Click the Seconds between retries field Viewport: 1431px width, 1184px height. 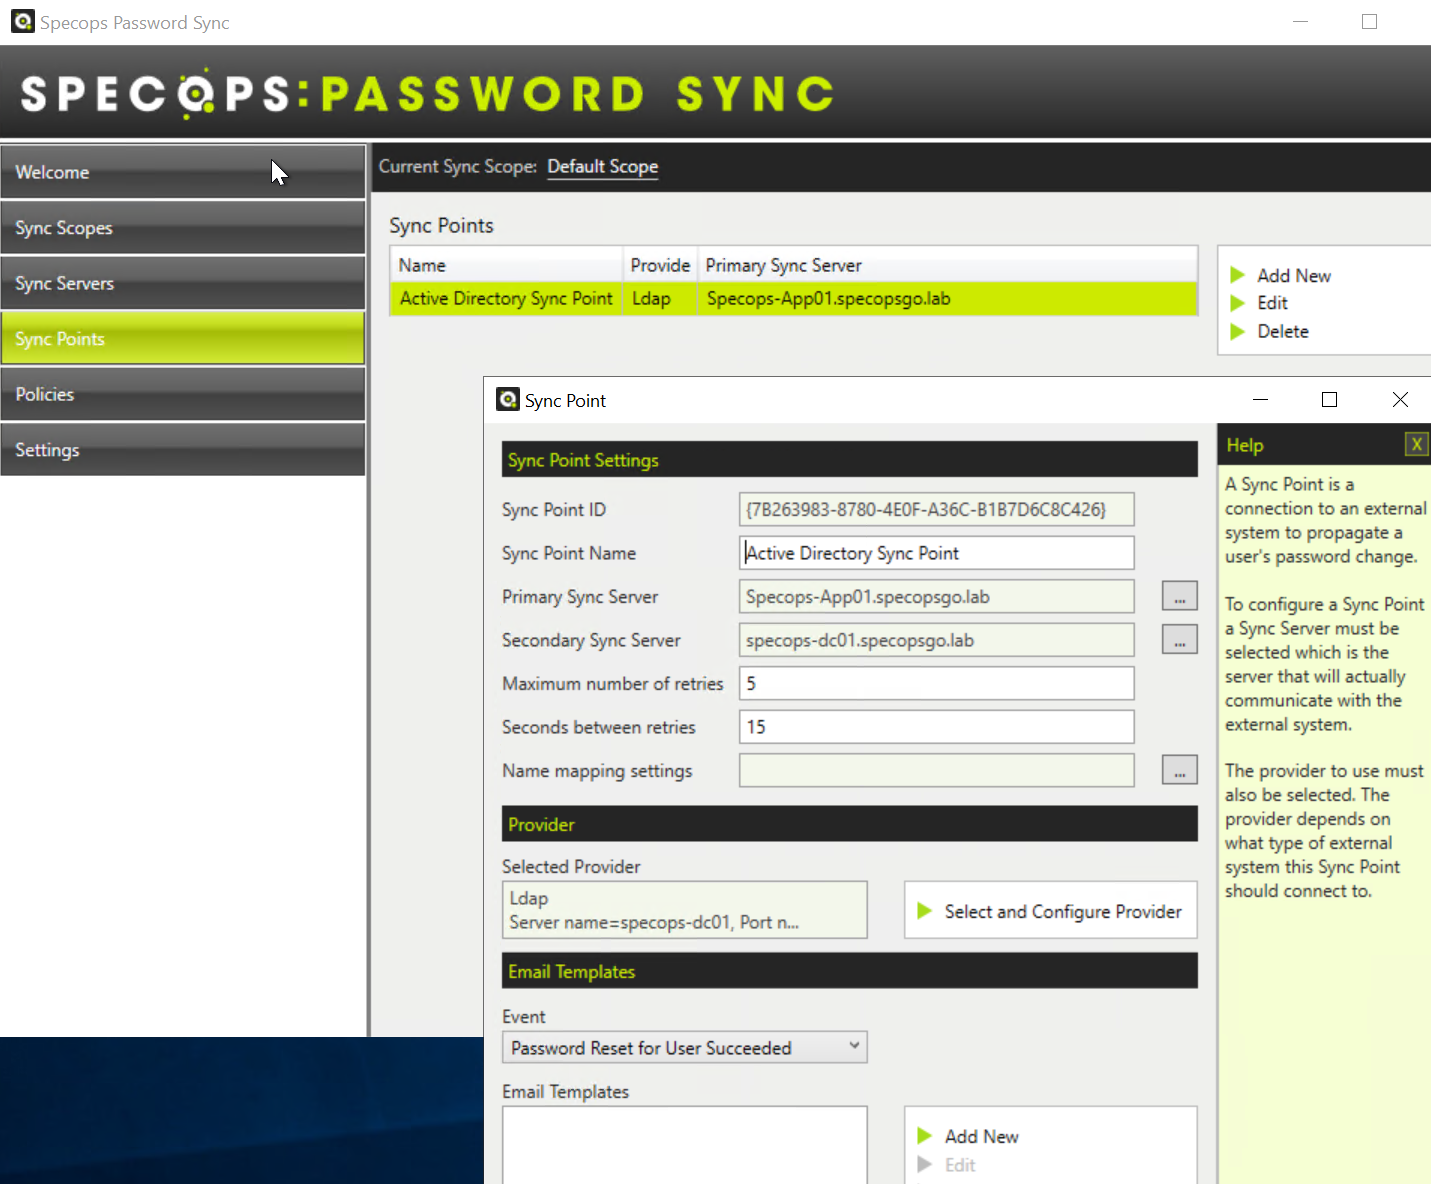click(x=936, y=727)
